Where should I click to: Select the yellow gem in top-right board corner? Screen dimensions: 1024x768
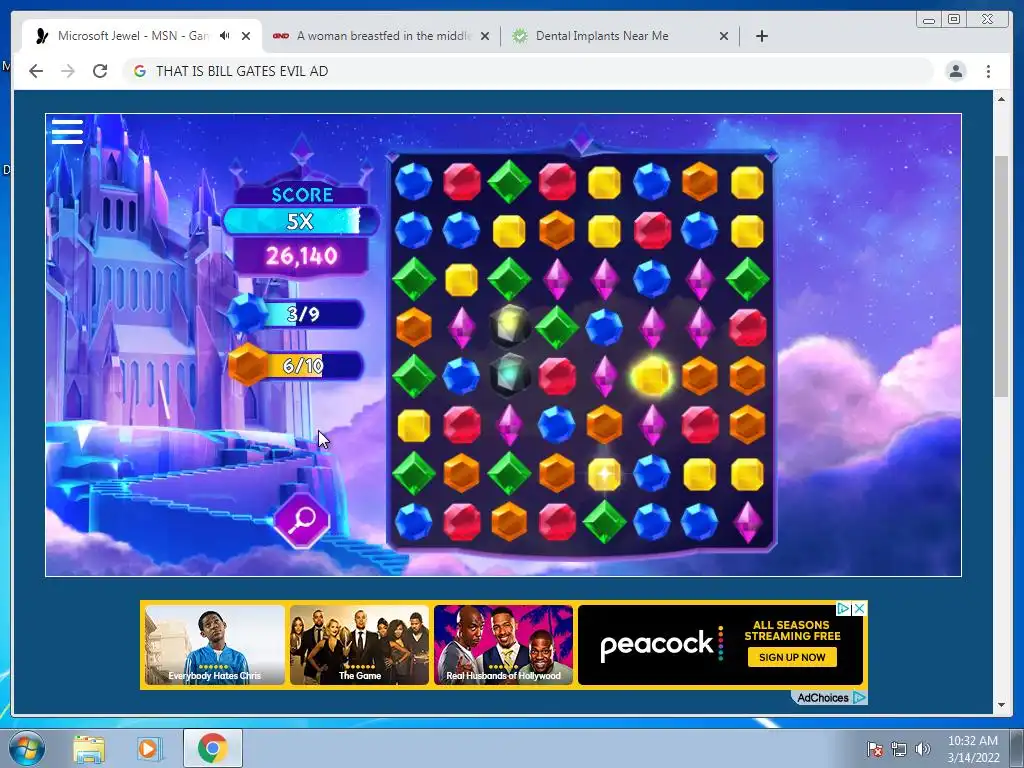[748, 181]
